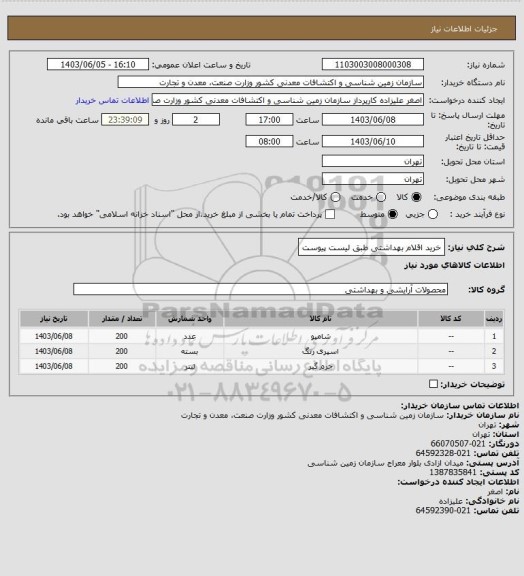Click quantity 200 in the اسپری رنگ row
The height and width of the screenshot is (576, 524).
point(122,351)
